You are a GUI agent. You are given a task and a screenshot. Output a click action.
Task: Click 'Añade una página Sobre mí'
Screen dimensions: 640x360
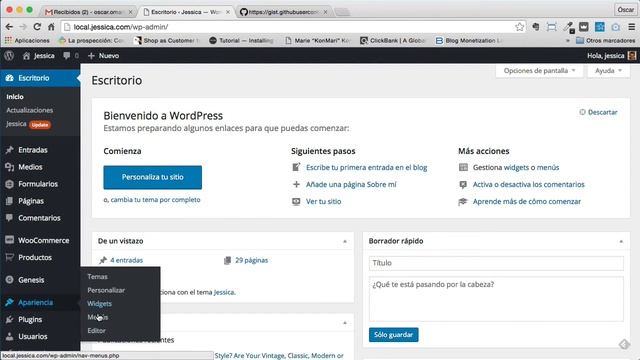[x=351, y=184]
